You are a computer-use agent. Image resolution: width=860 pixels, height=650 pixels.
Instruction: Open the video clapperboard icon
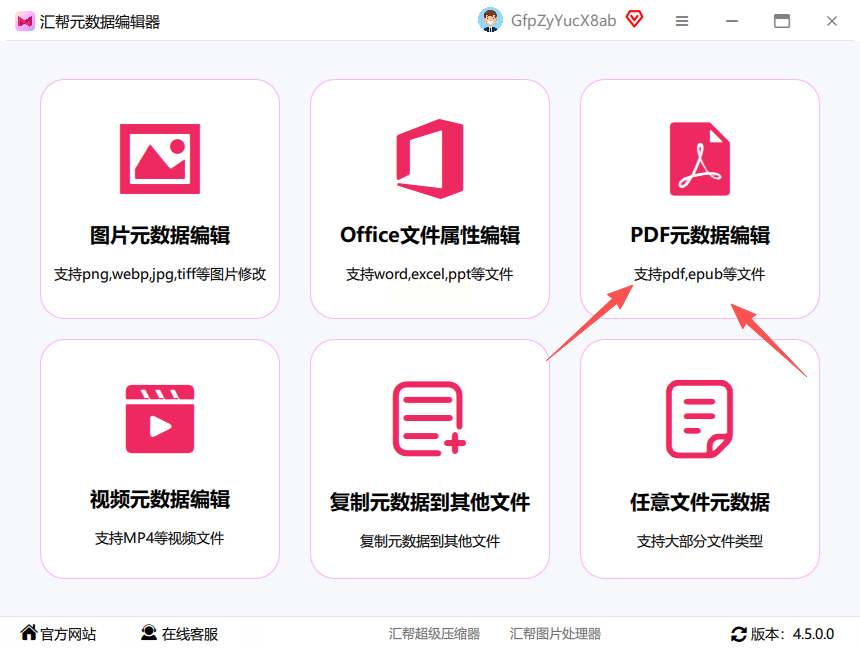[160, 419]
